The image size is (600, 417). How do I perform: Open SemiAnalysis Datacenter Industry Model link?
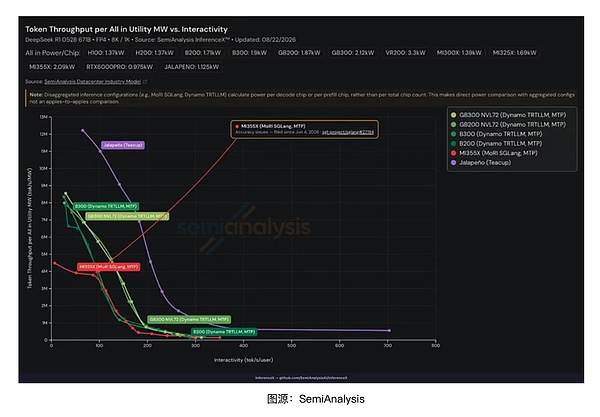click(93, 81)
